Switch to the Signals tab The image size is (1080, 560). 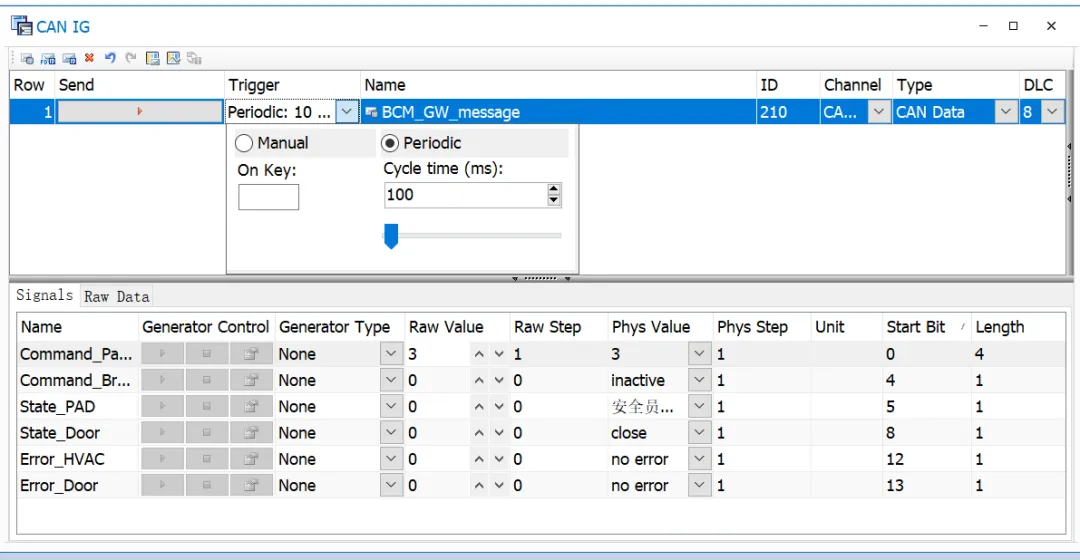(44, 295)
